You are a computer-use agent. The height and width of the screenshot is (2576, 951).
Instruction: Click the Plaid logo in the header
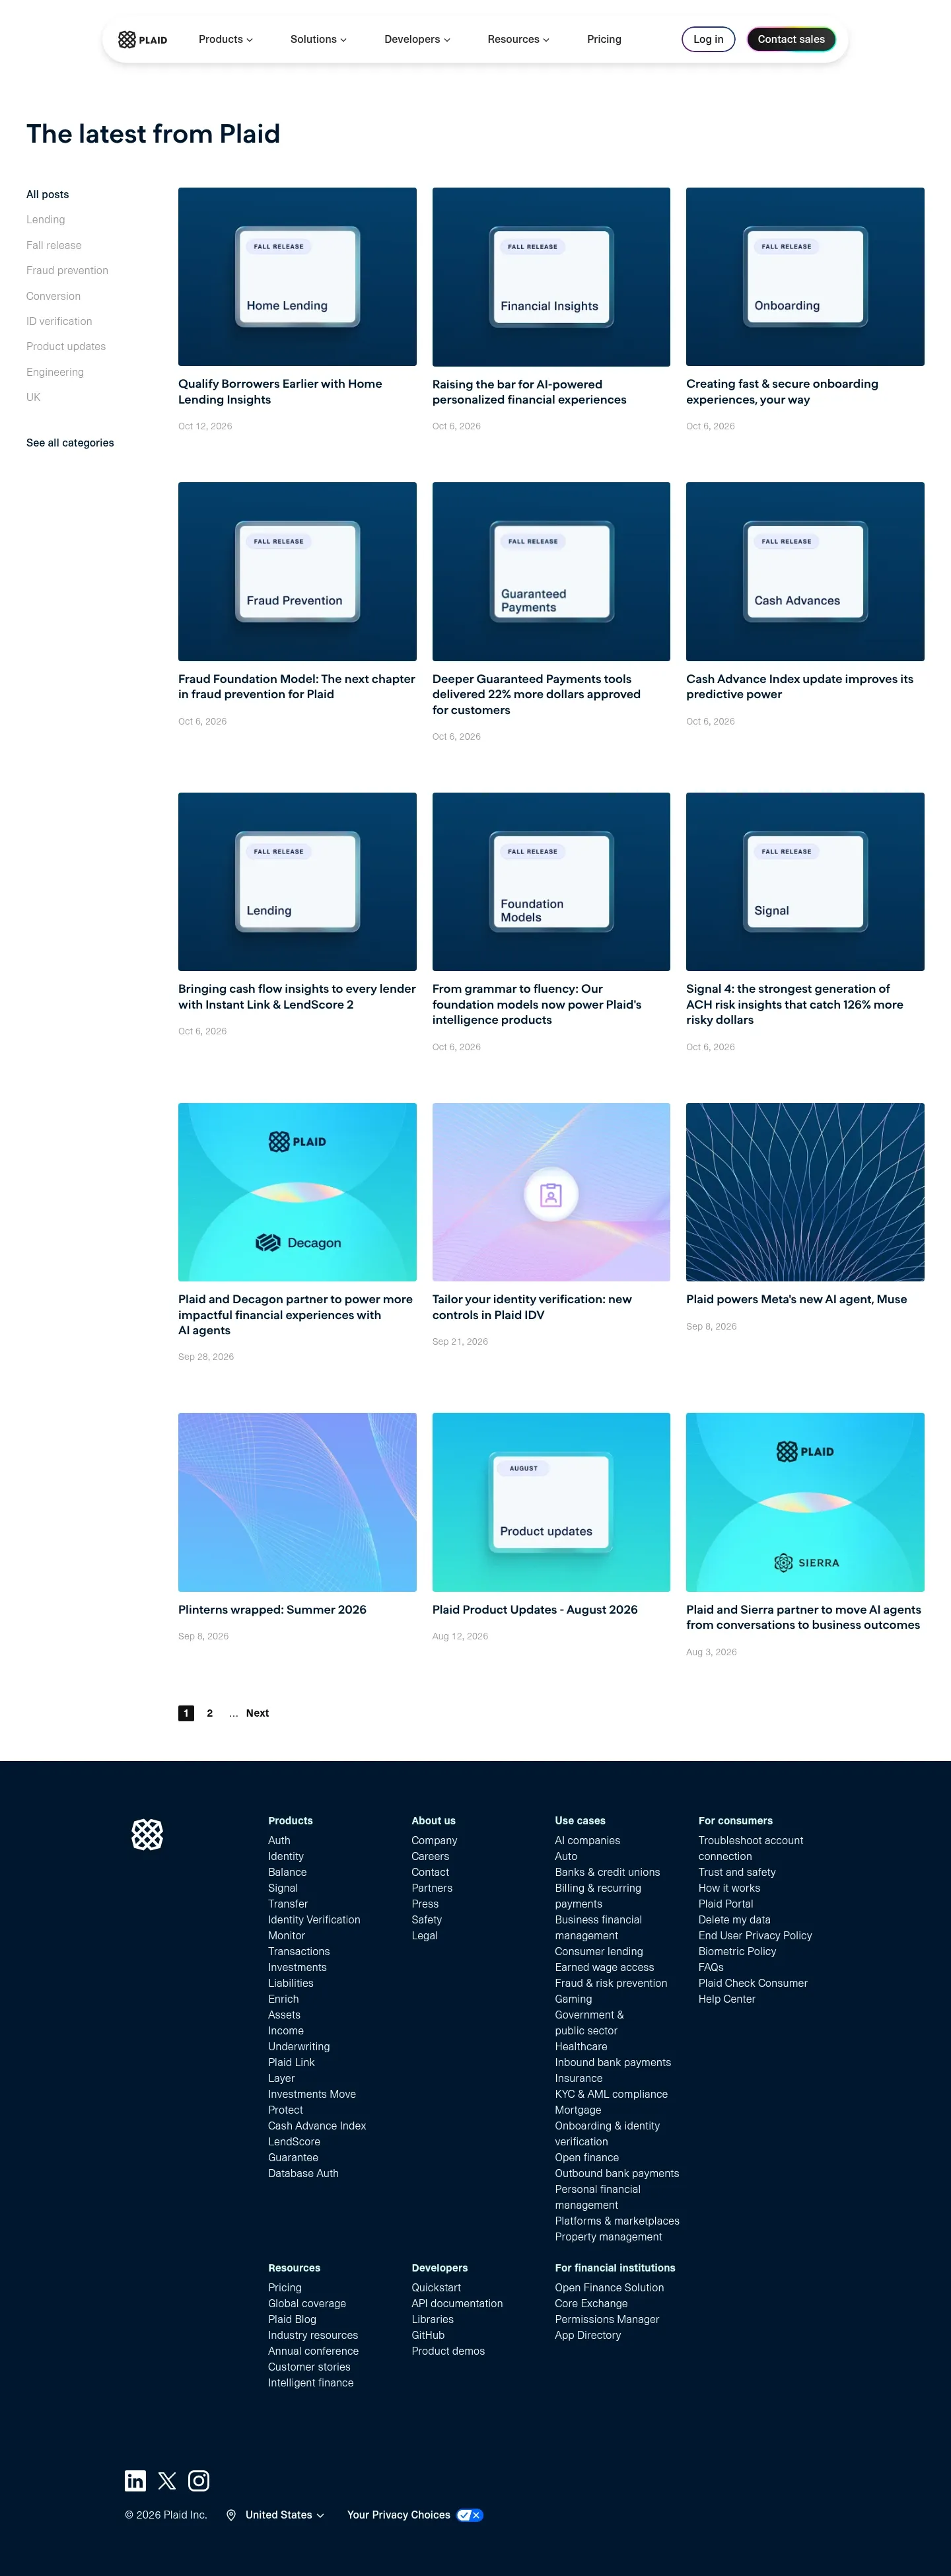[x=143, y=40]
